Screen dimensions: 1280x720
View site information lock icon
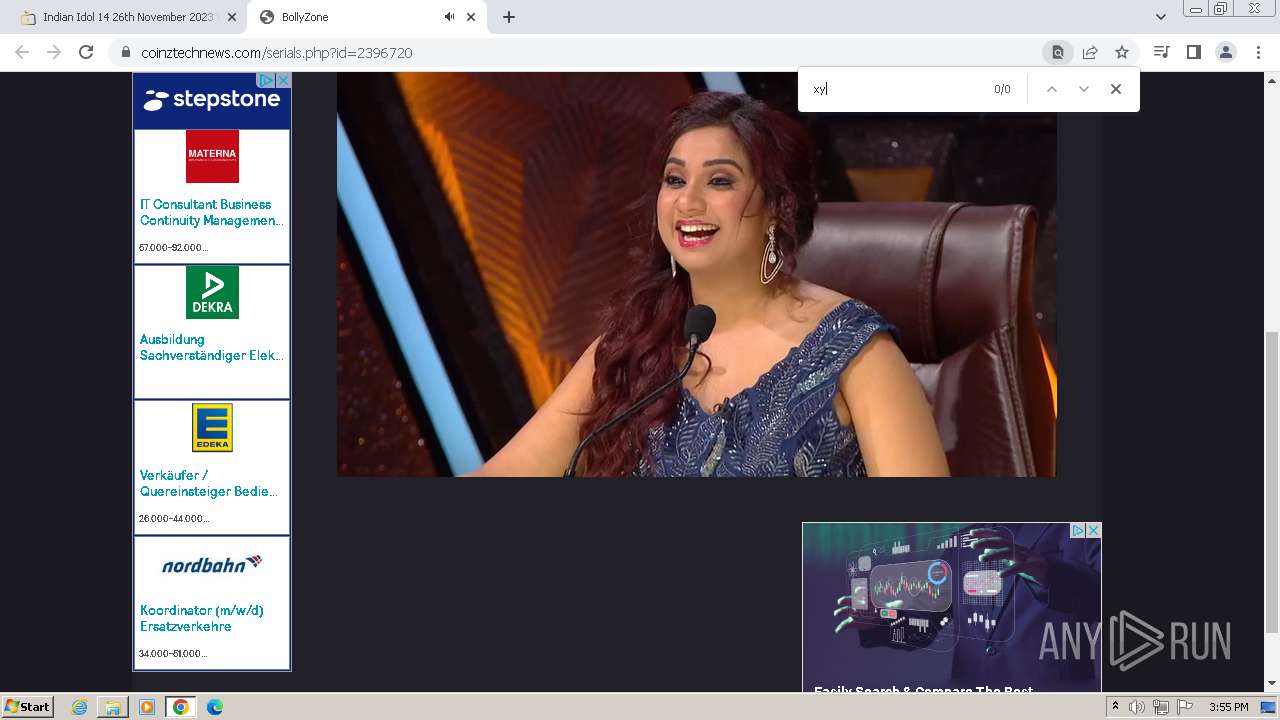pyautogui.click(x=125, y=52)
